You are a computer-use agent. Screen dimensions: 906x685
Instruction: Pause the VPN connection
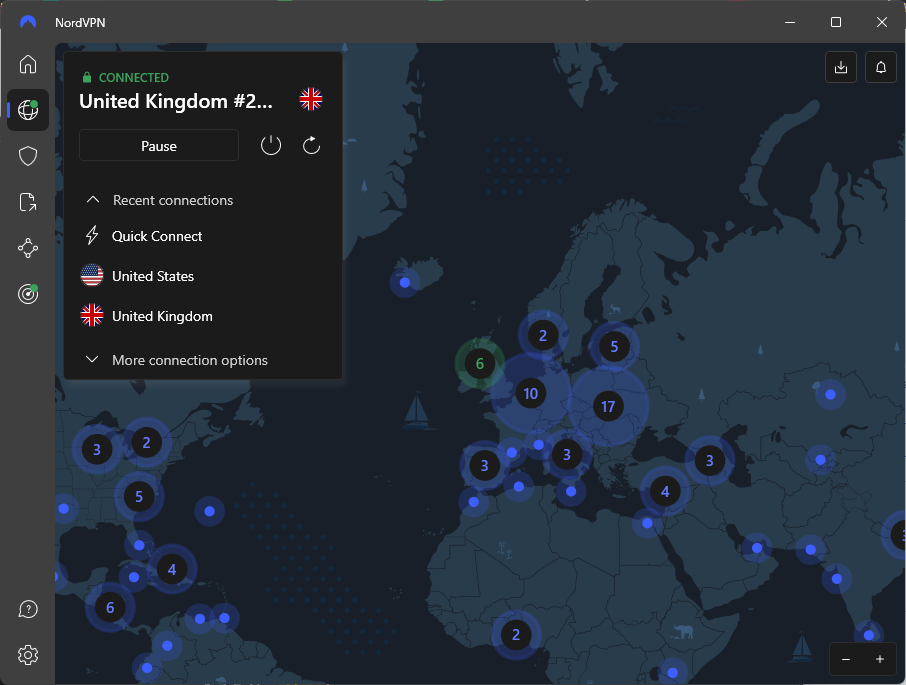[159, 146]
